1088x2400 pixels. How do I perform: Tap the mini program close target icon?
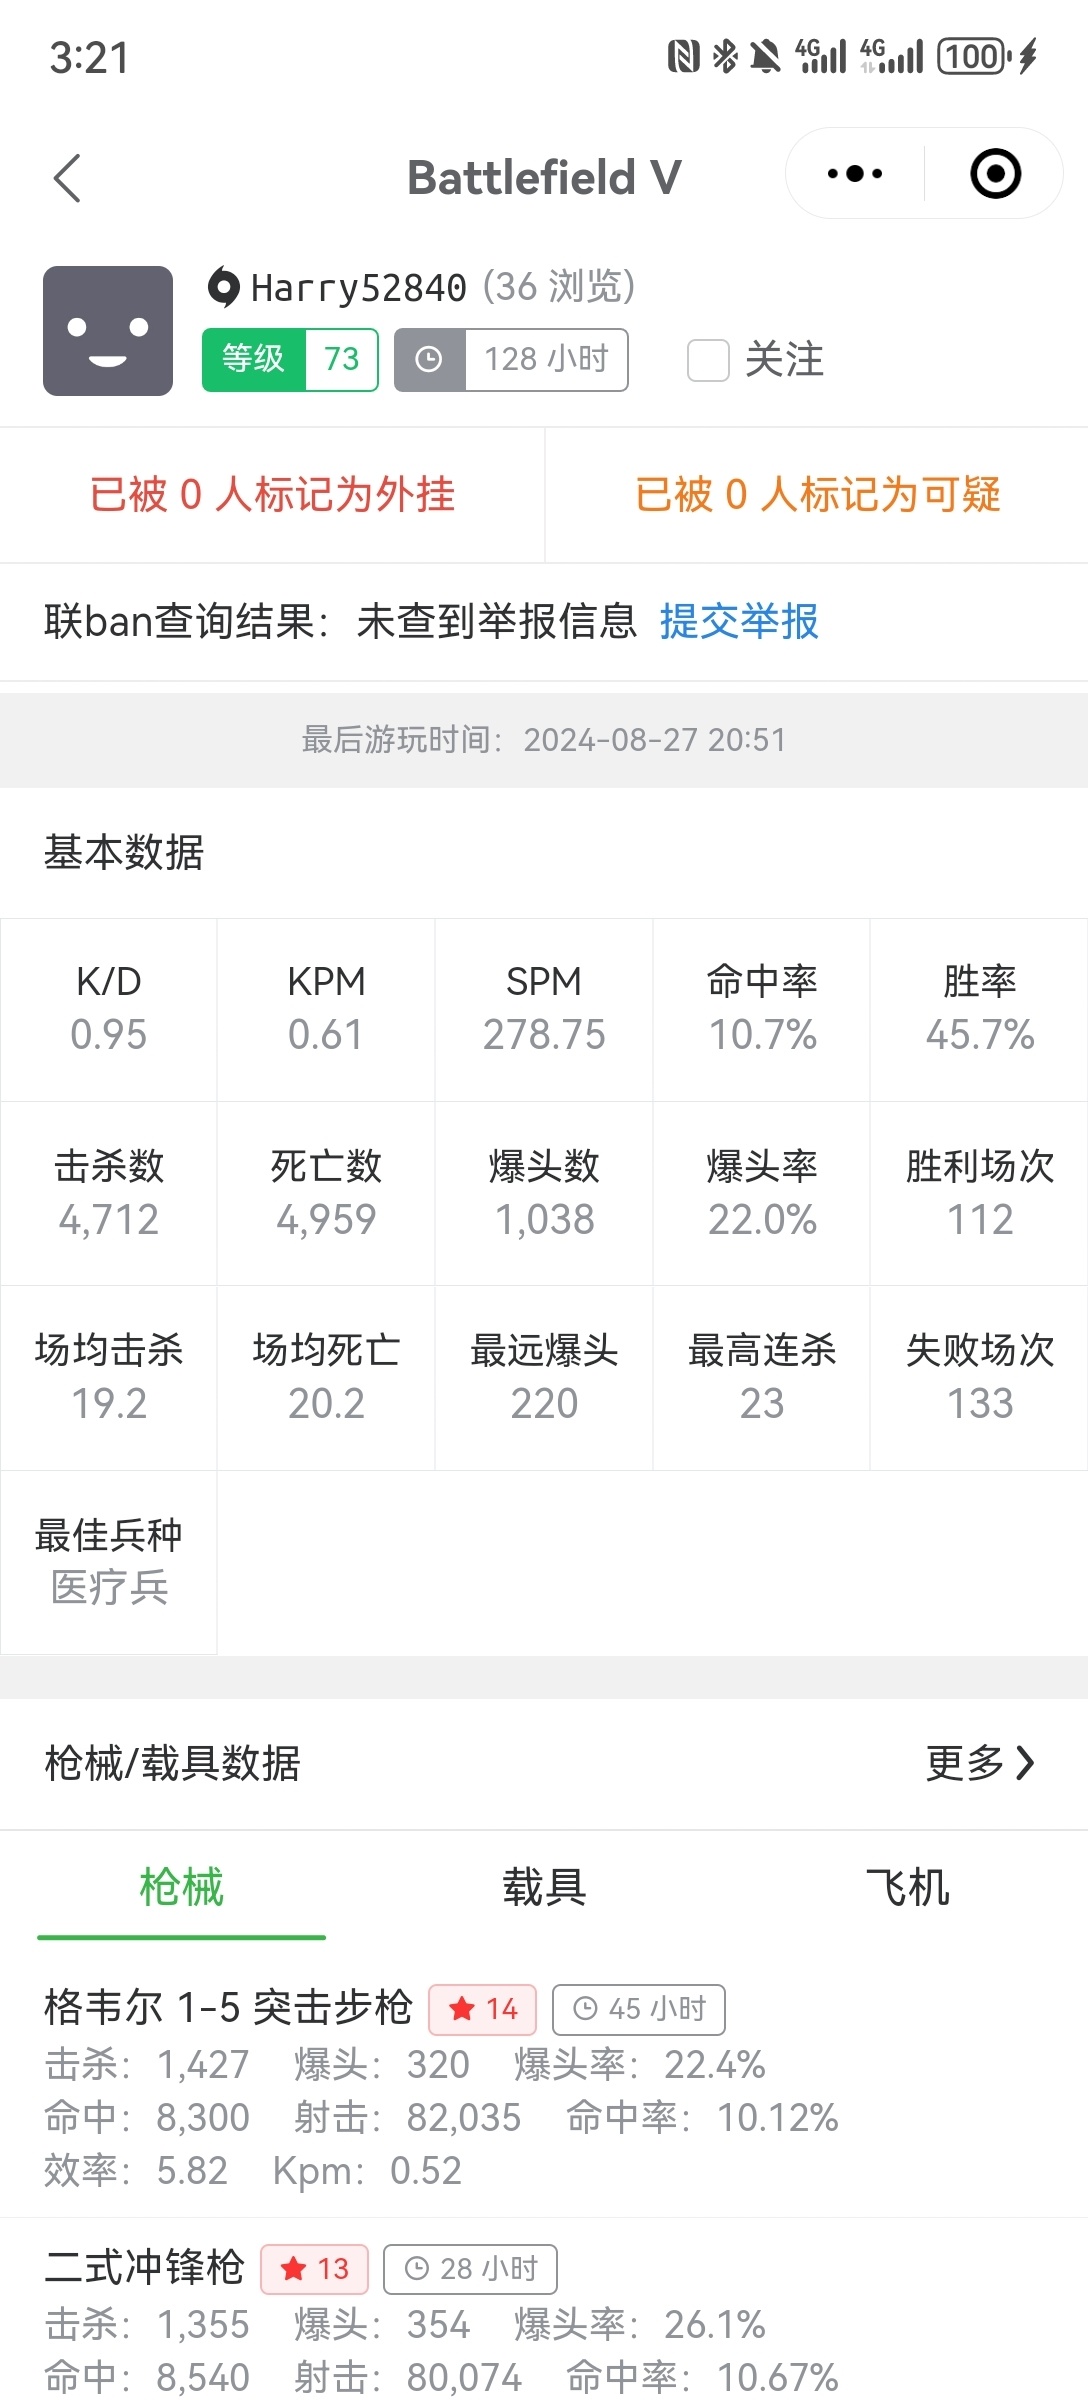(995, 174)
